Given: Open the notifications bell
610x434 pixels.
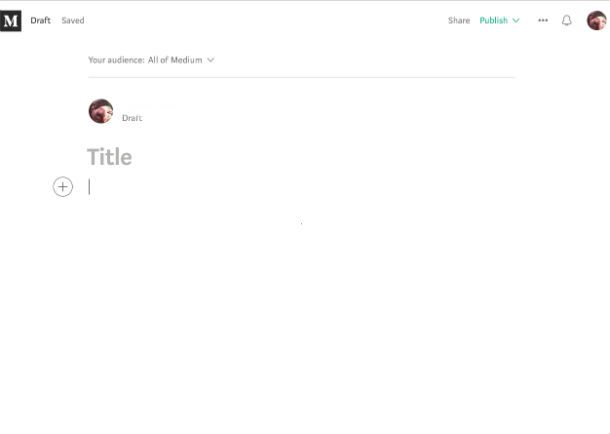Looking at the screenshot, I should (566, 21).
